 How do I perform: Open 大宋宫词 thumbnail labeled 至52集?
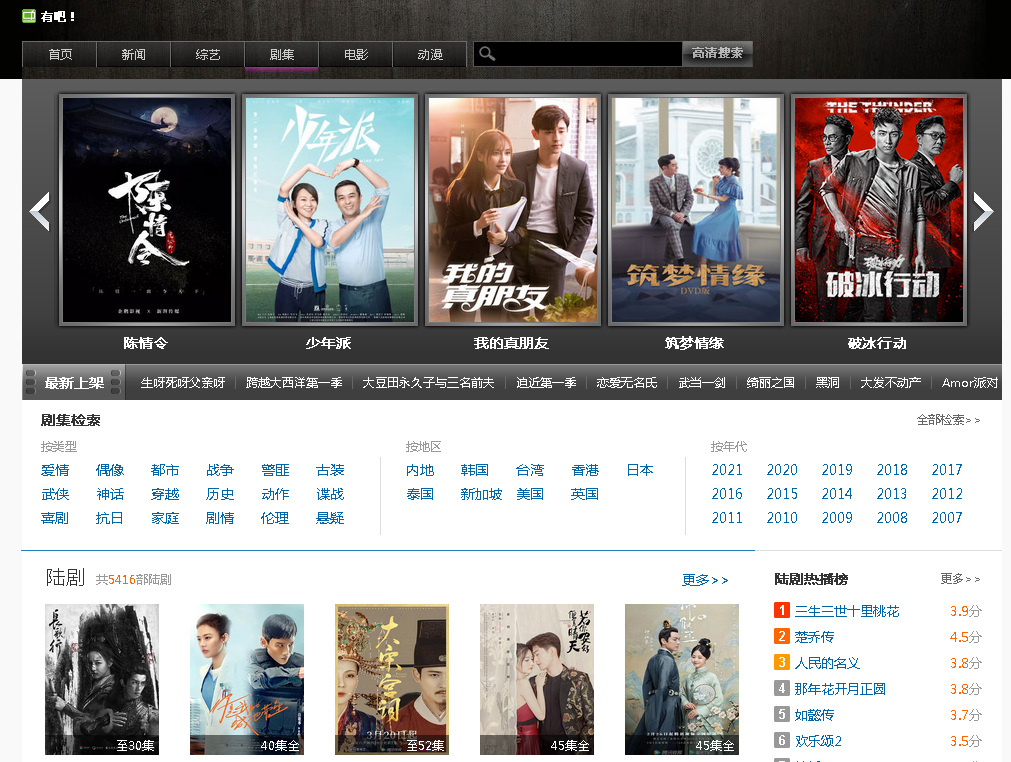point(392,679)
